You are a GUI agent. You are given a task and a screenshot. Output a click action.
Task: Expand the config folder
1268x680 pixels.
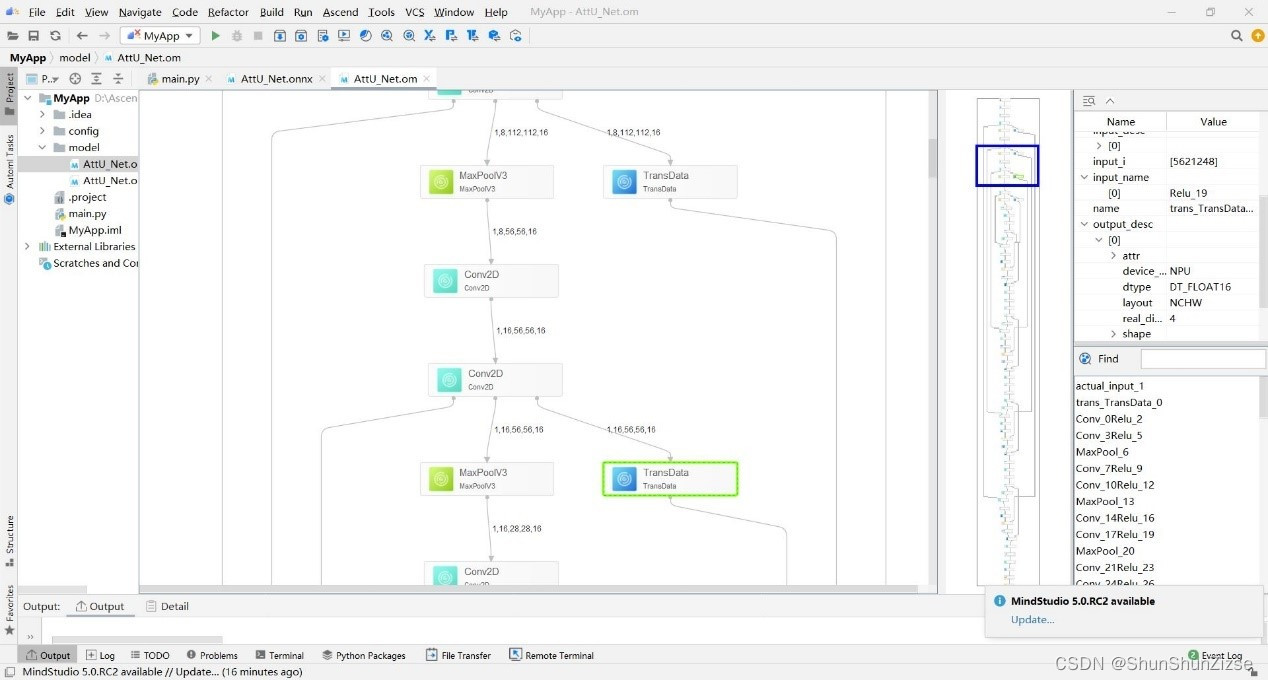(x=42, y=131)
